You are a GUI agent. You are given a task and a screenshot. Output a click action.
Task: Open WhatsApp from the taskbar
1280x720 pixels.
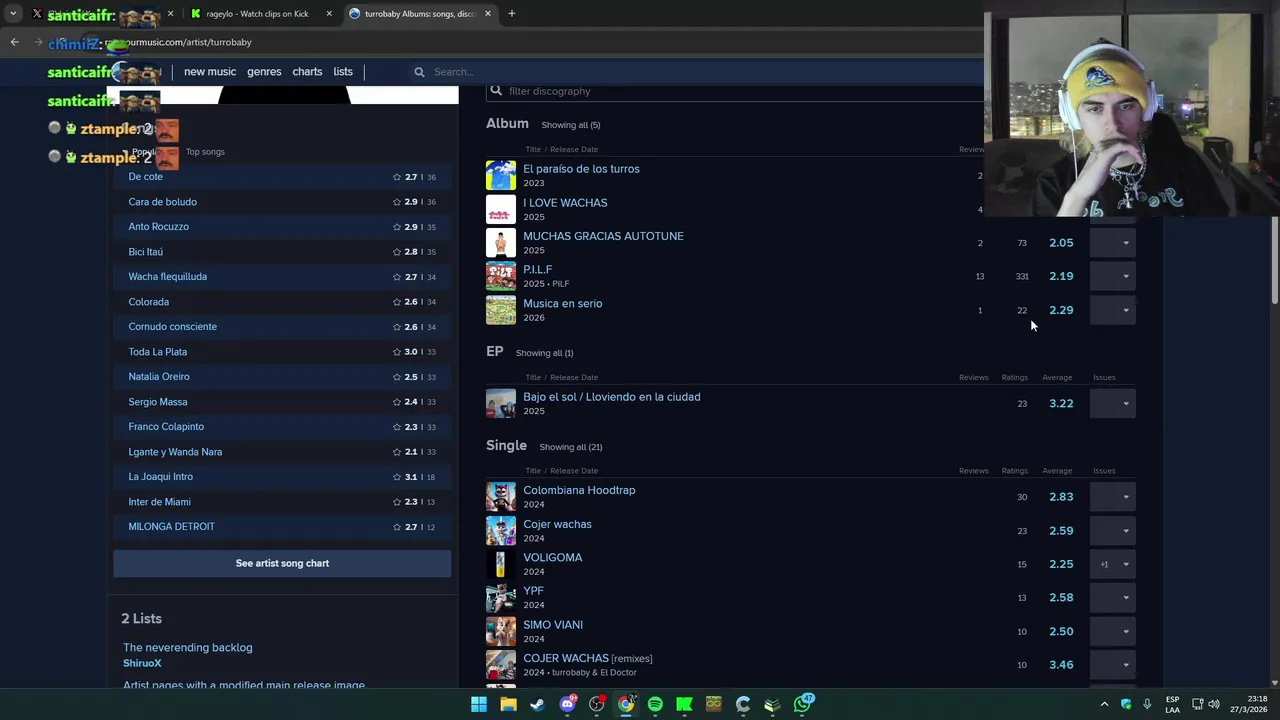pos(802,704)
